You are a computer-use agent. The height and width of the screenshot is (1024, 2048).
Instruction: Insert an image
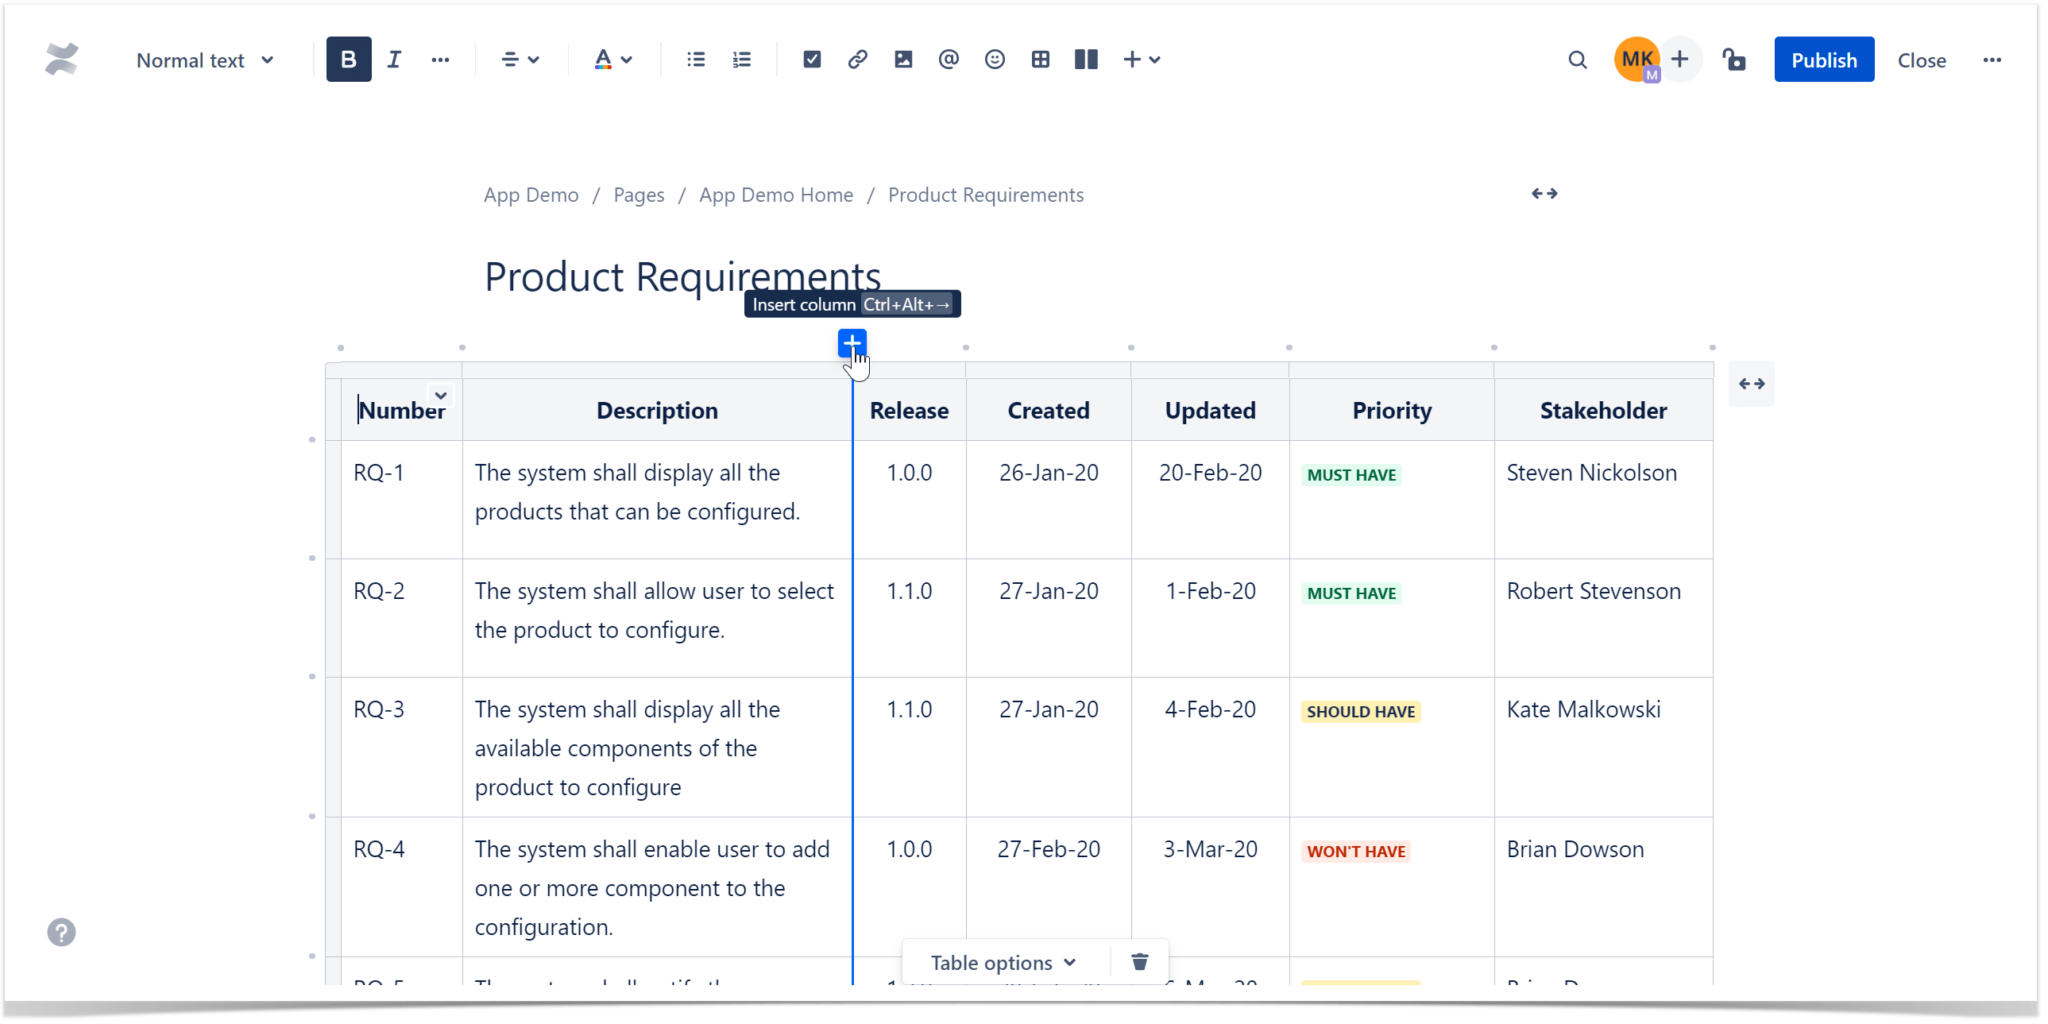[x=903, y=59]
